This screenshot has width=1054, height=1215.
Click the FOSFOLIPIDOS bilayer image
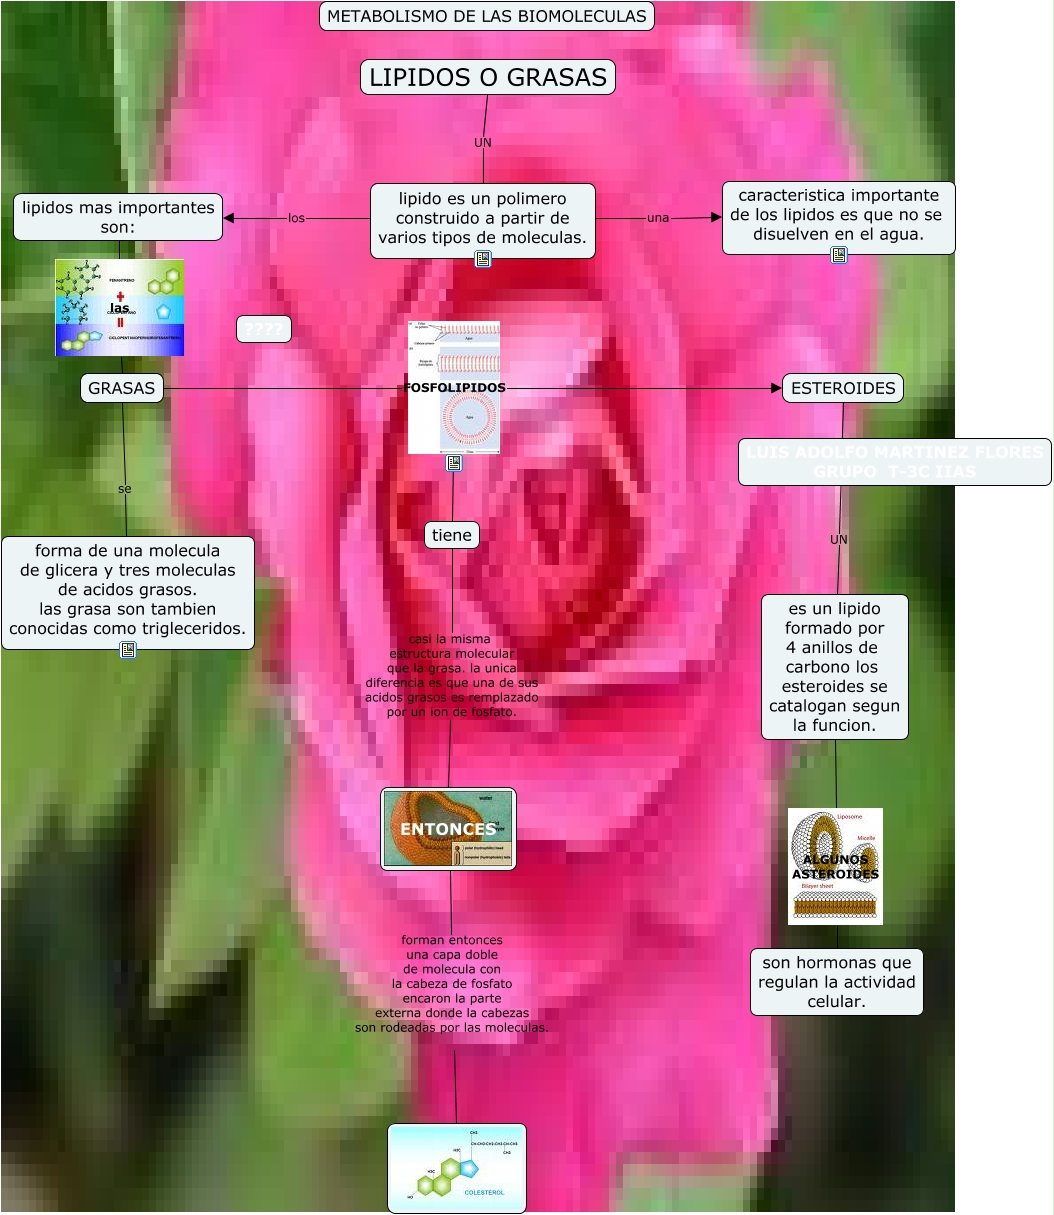coord(454,387)
